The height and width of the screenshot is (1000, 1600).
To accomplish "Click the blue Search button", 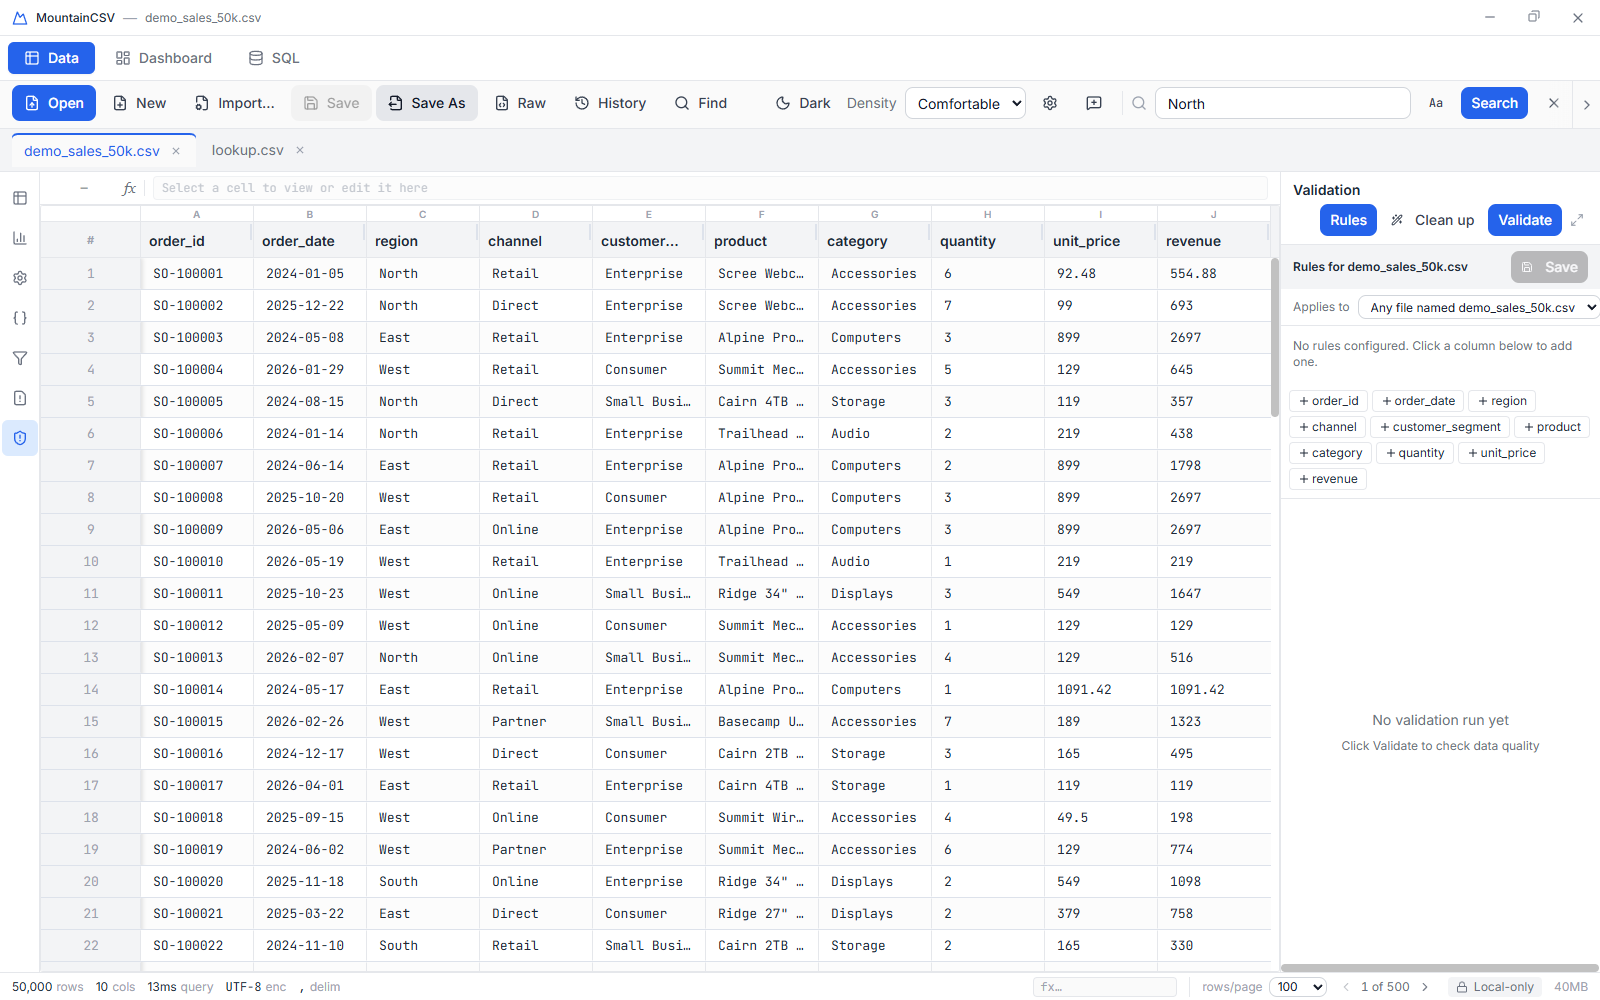I will [x=1494, y=103].
